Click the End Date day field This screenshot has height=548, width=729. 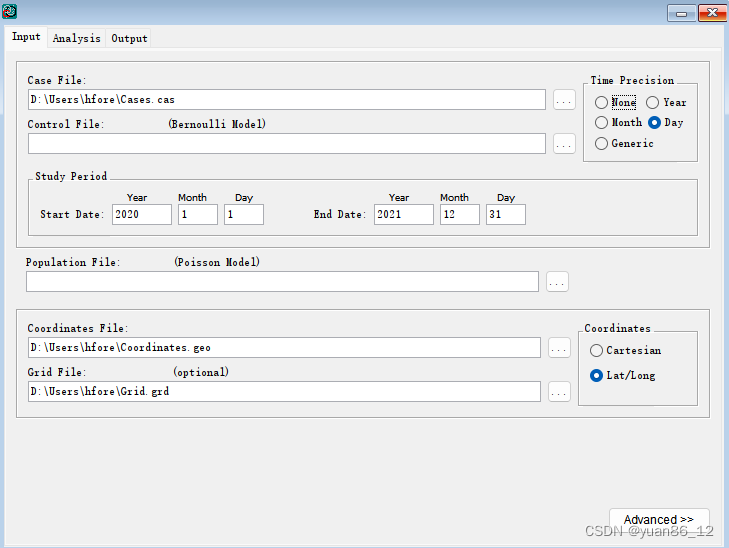pyautogui.click(x=506, y=215)
